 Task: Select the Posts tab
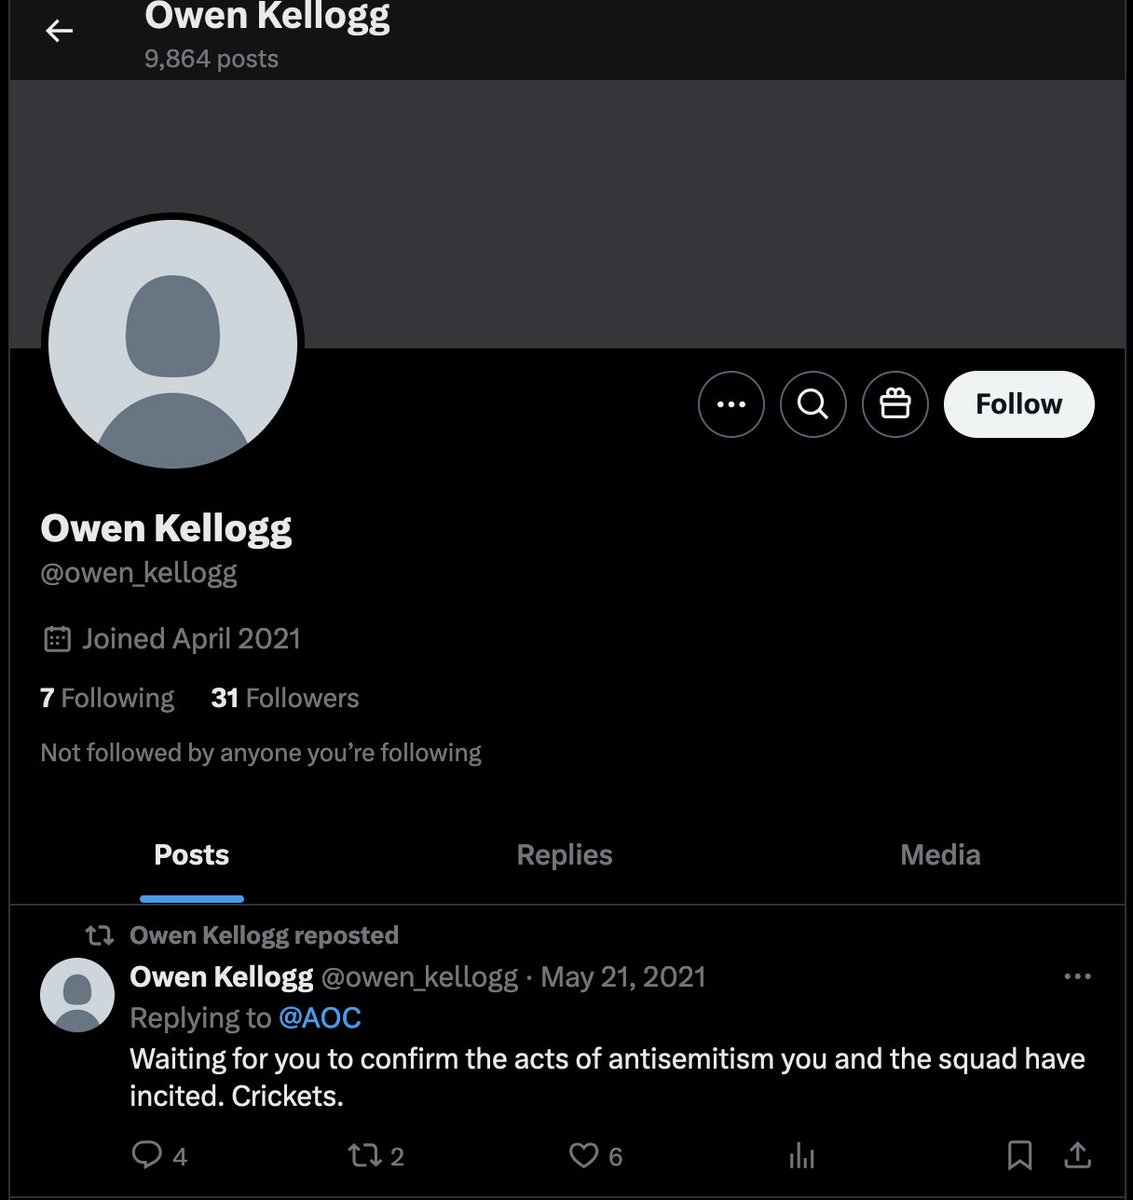pos(191,855)
